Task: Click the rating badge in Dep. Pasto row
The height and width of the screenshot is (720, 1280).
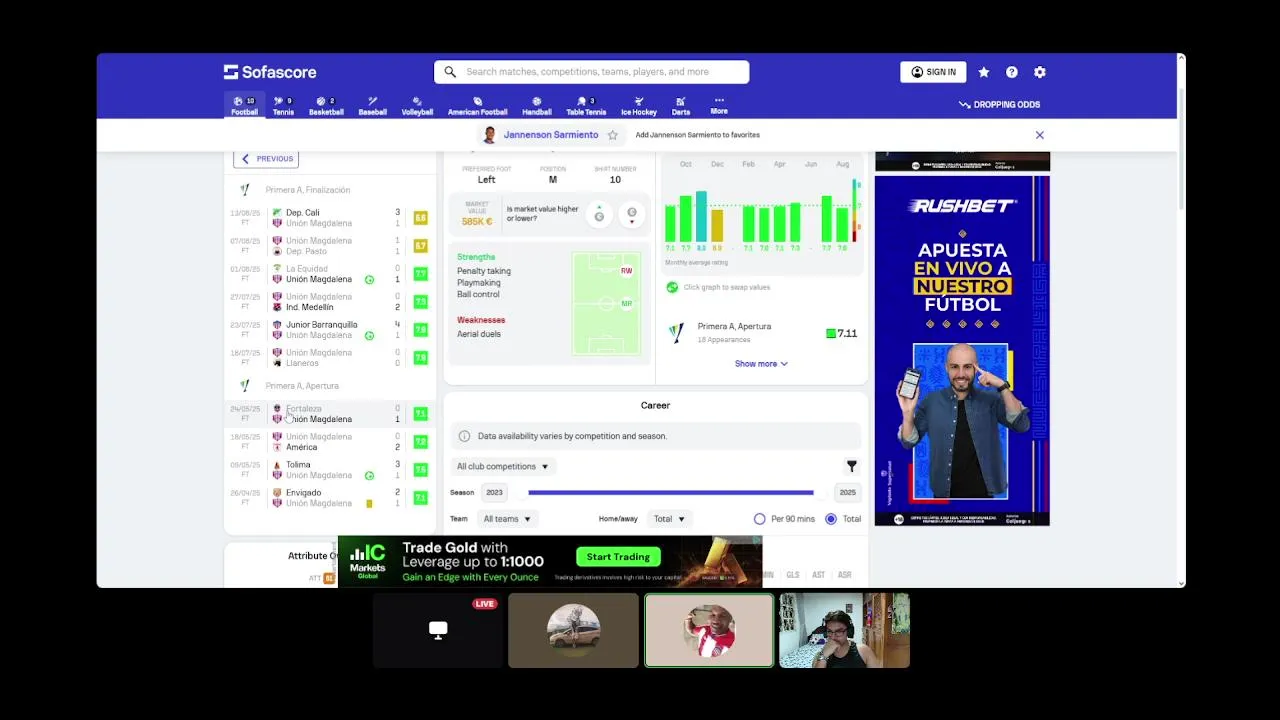Action: (421, 246)
